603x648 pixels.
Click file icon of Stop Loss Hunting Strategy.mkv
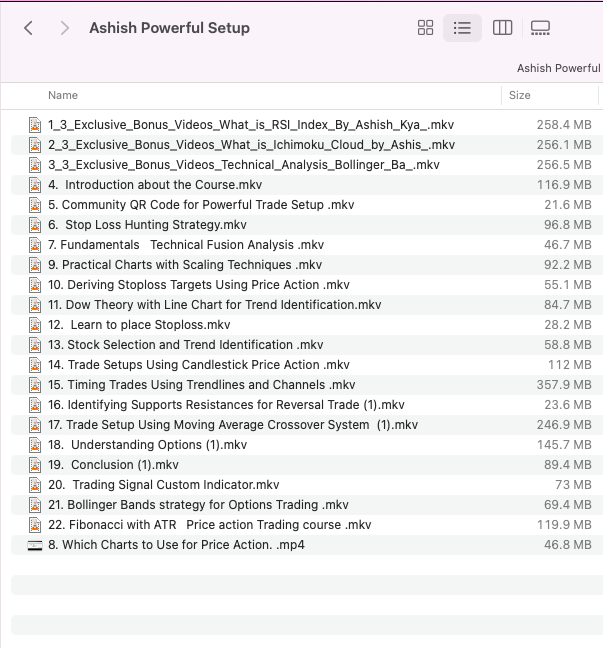point(35,225)
